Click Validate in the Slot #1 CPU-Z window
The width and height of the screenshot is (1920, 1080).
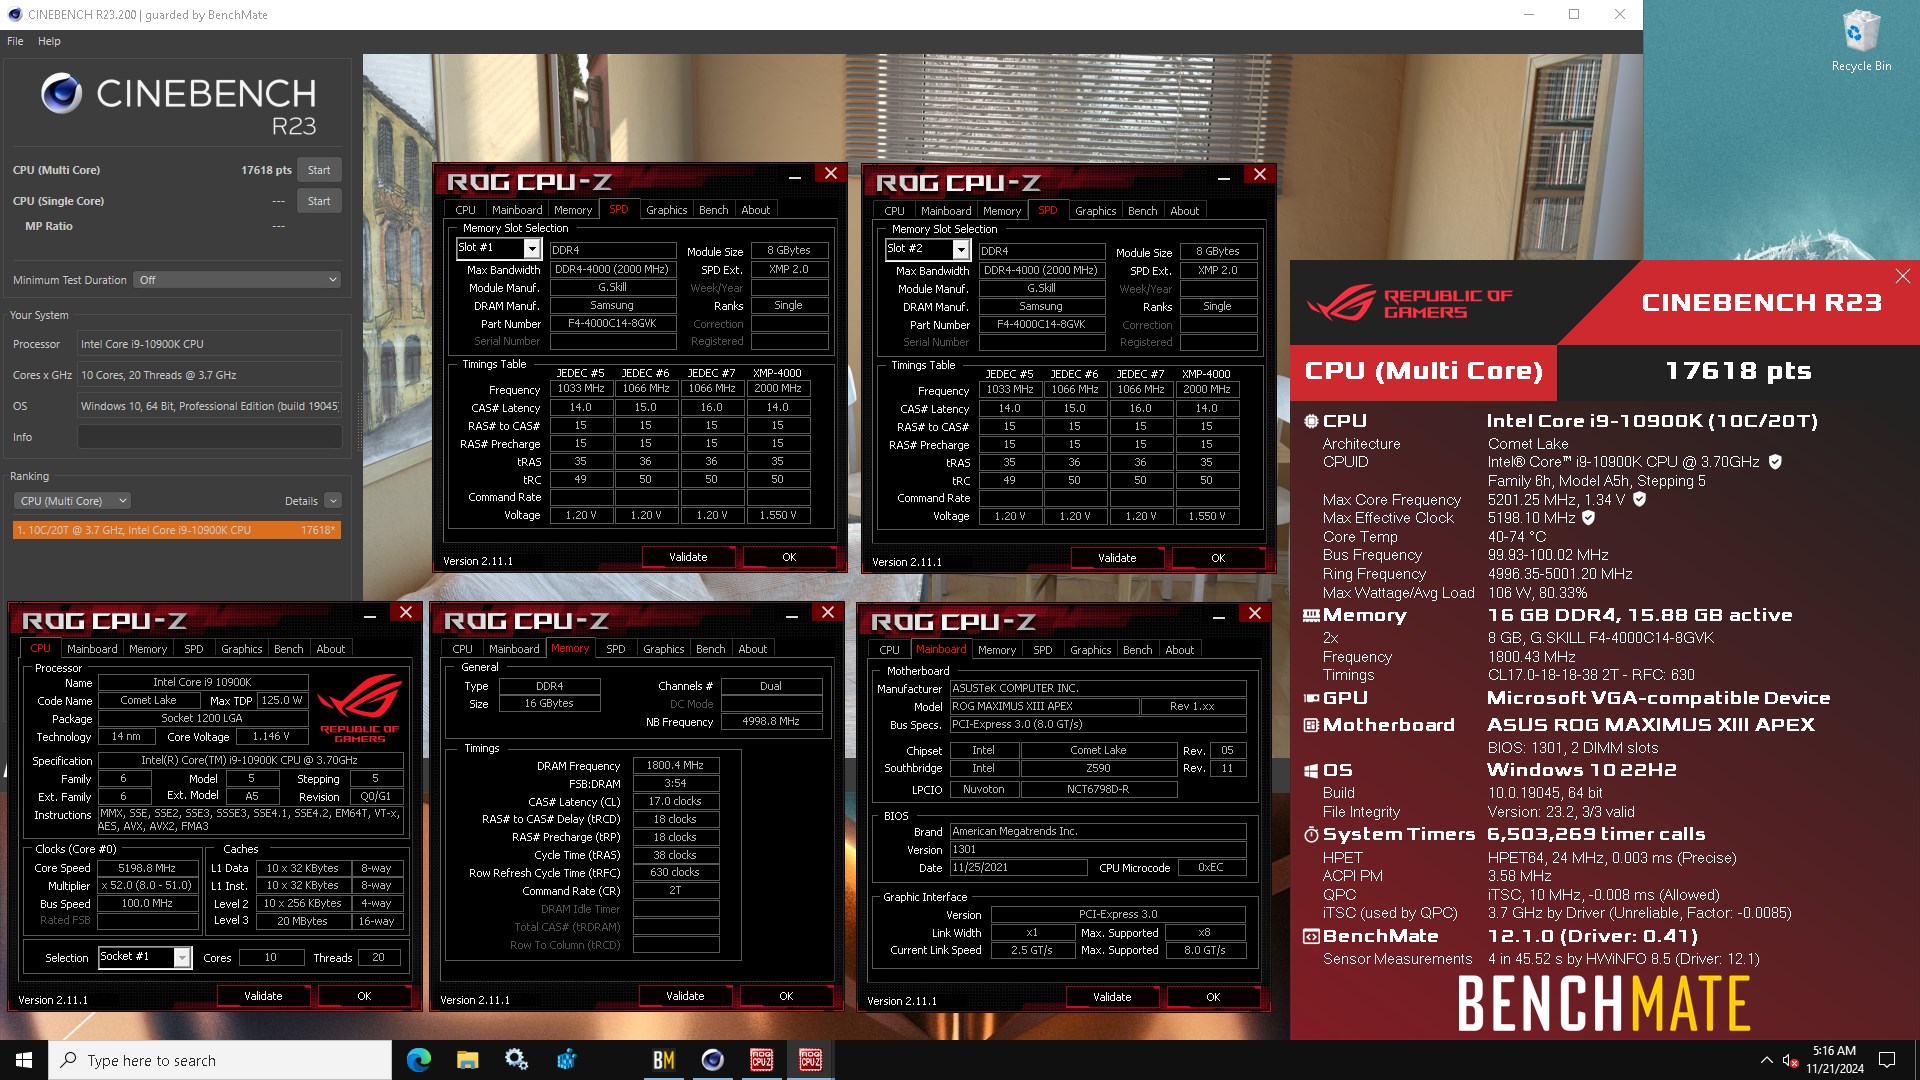(x=688, y=557)
